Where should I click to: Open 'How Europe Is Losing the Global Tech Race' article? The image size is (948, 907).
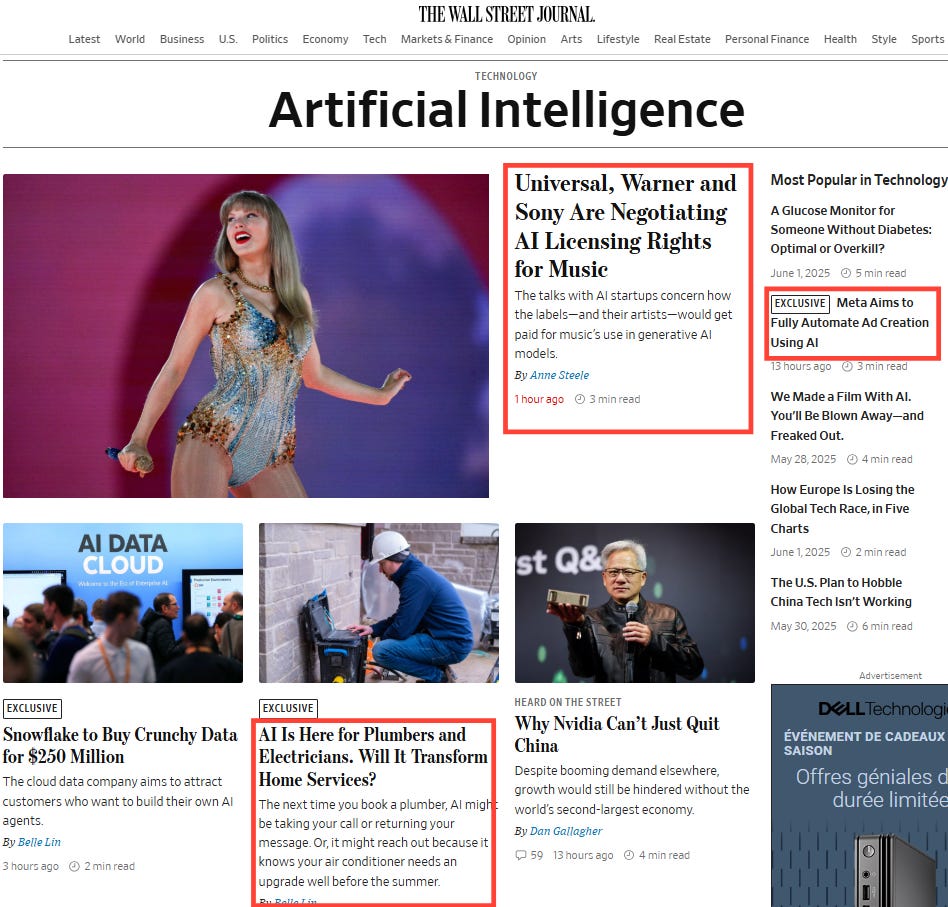pos(842,509)
